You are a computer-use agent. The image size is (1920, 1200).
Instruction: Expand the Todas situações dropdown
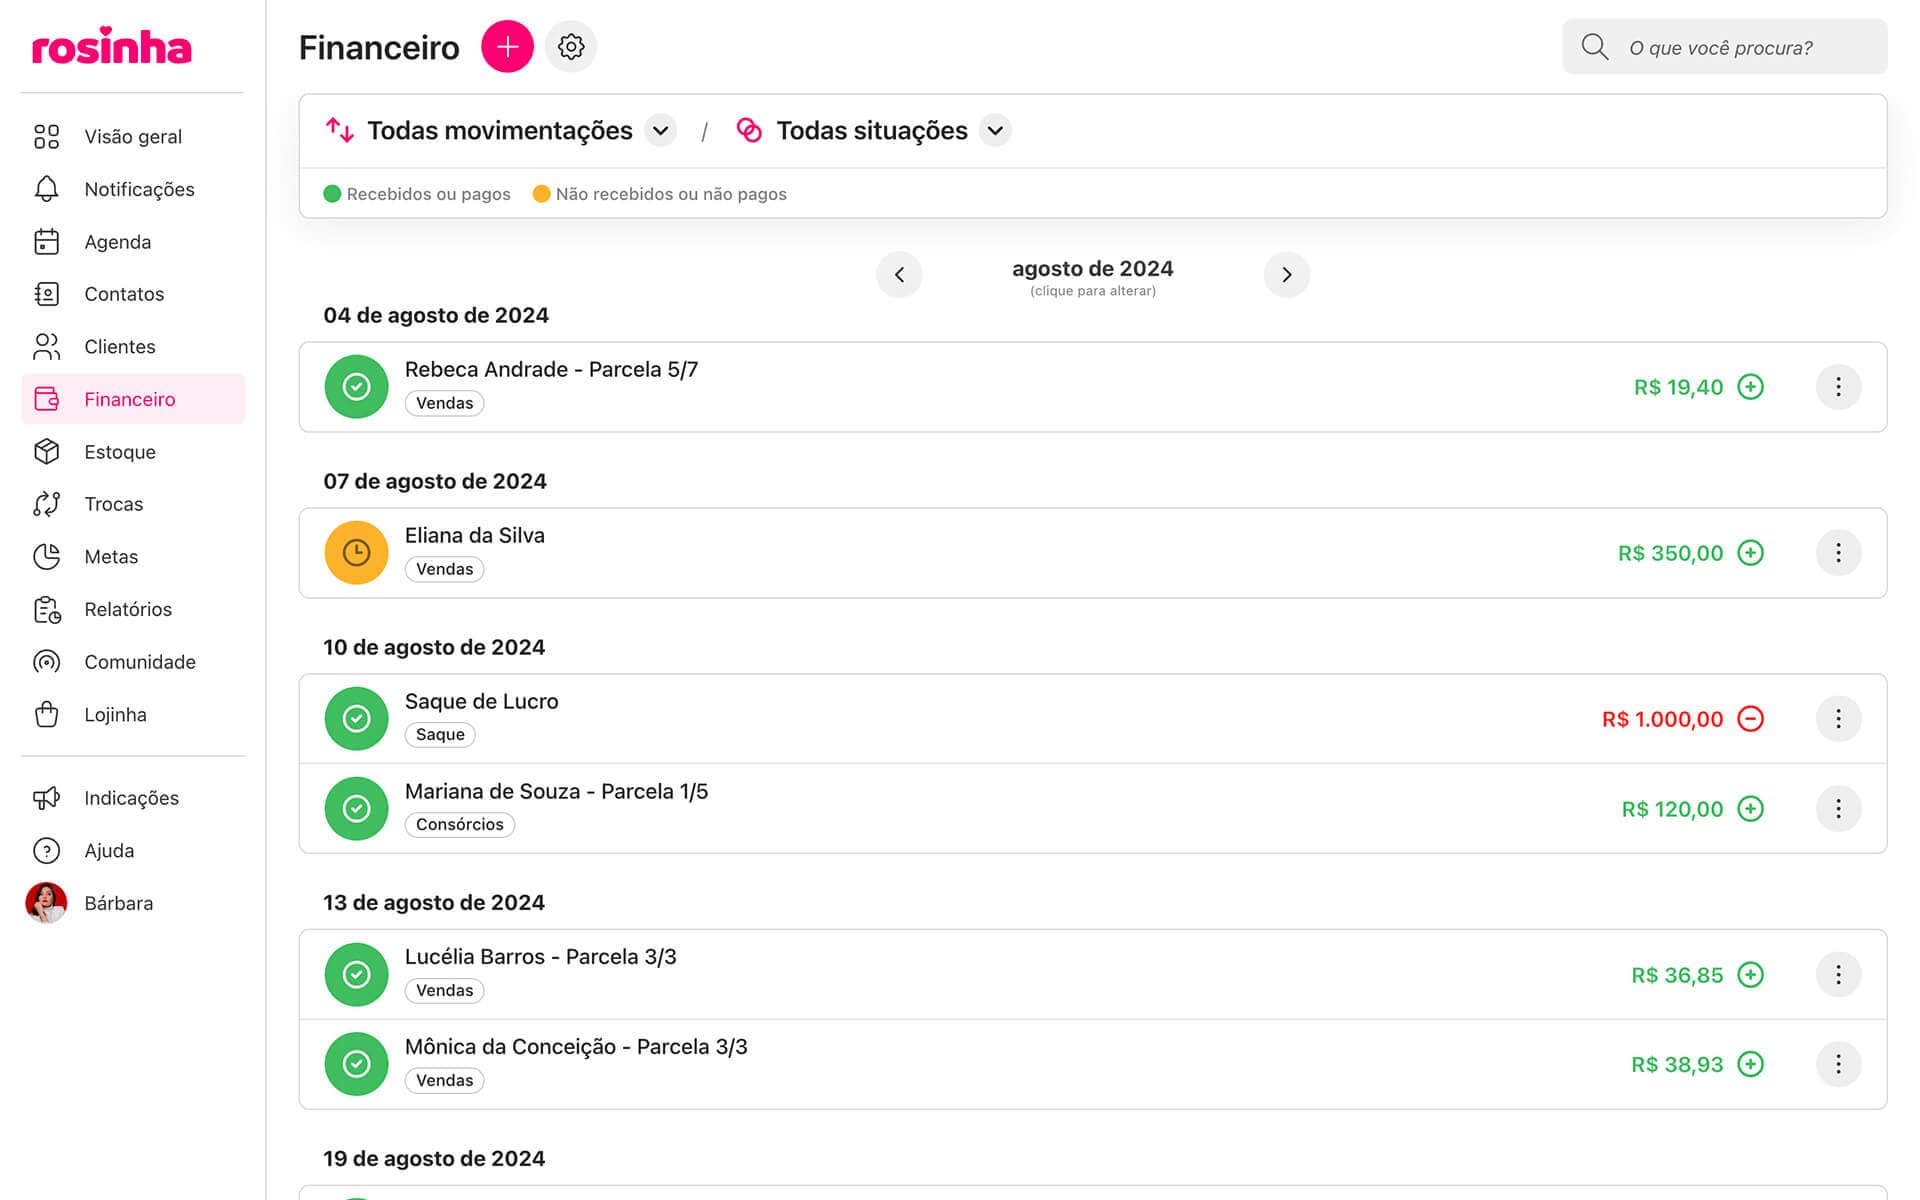click(x=995, y=131)
